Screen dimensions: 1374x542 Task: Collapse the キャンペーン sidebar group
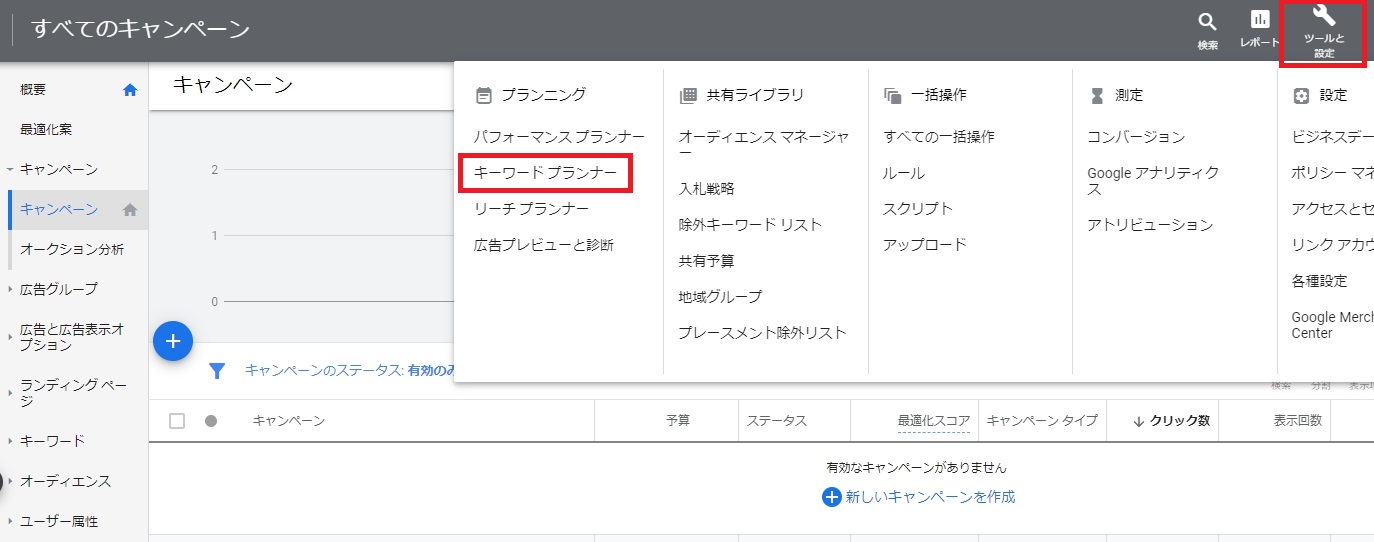(10, 170)
